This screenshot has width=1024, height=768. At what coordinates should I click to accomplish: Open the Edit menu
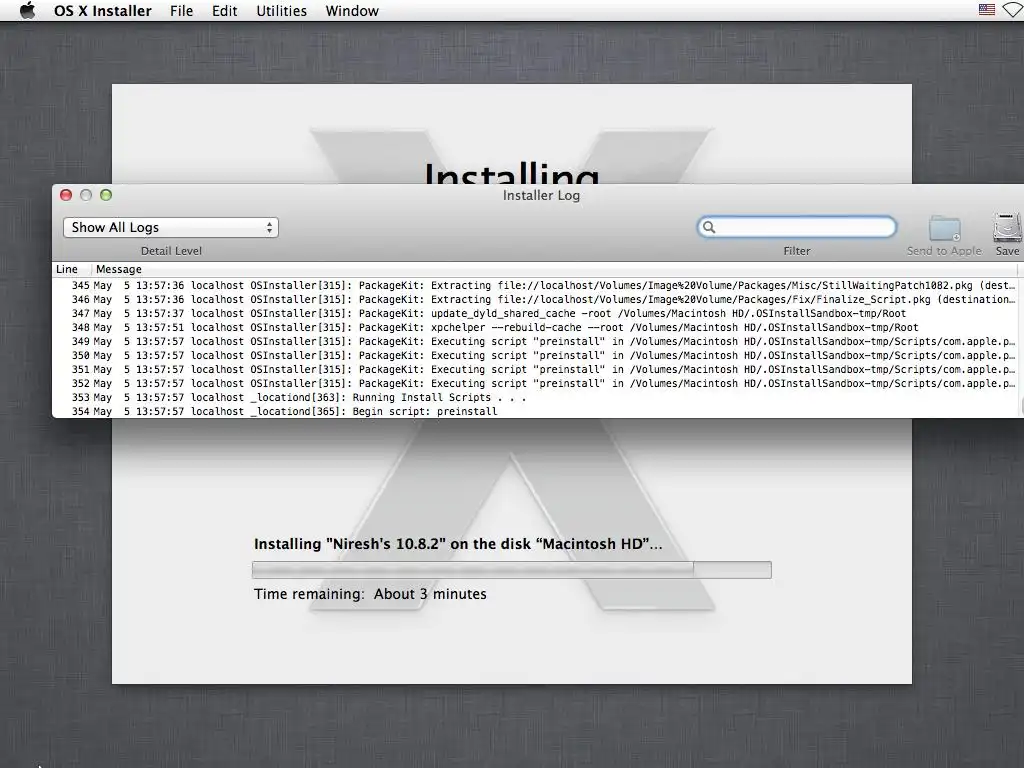click(224, 10)
